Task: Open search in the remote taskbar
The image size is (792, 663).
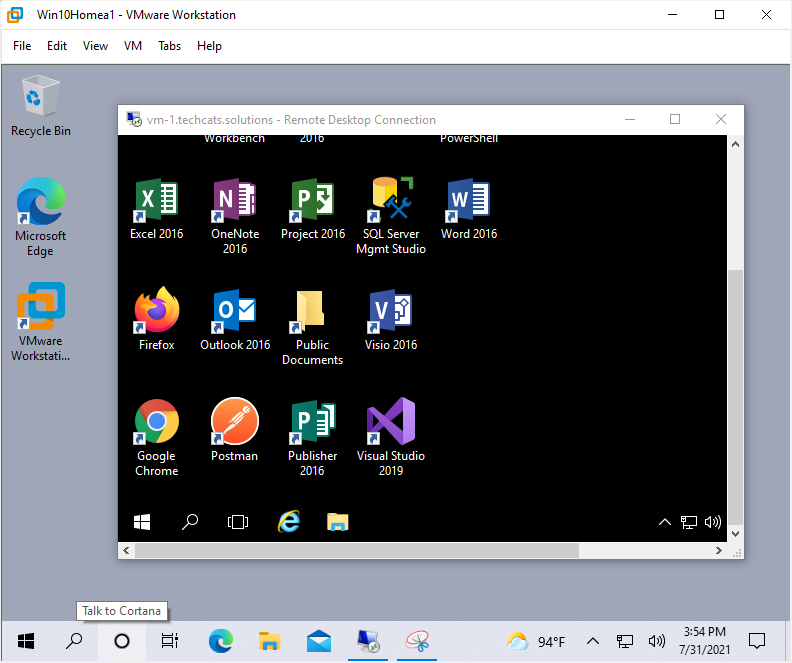Action: (x=190, y=522)
